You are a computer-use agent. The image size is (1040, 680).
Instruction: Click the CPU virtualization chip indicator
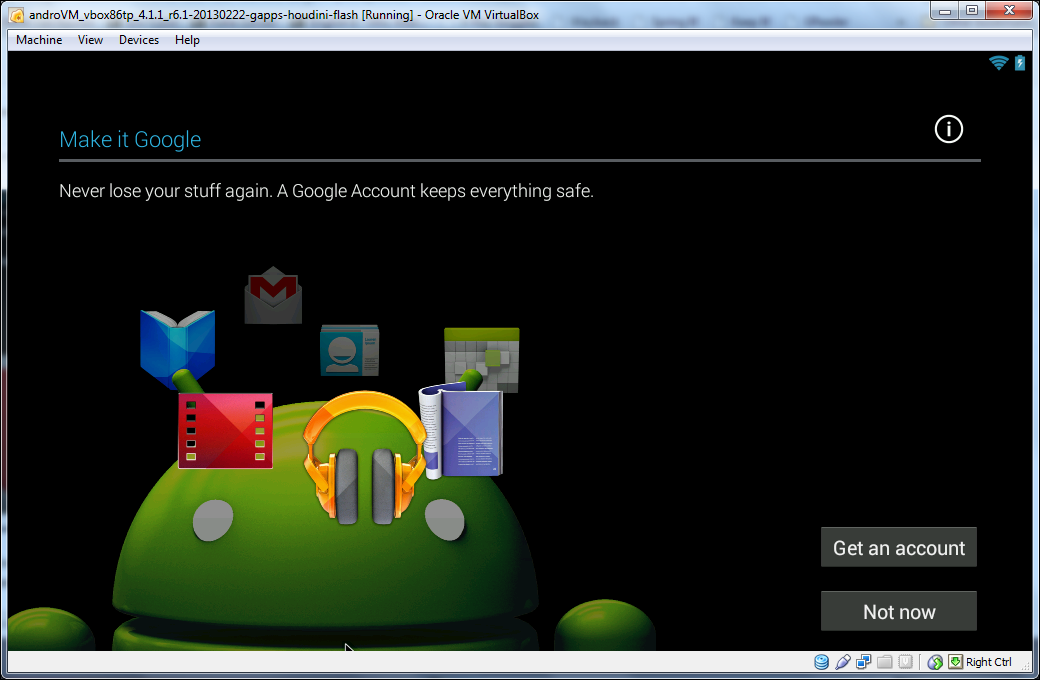(x=905, y=661)
